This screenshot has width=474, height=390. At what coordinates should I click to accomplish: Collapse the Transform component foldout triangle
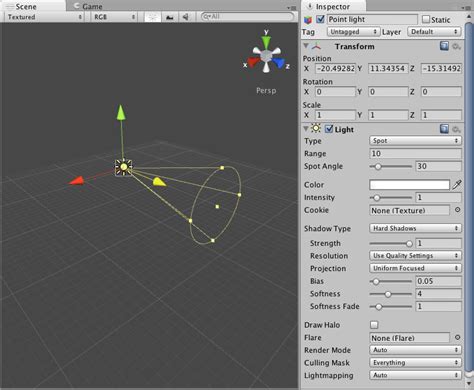(x=306, y=46)
